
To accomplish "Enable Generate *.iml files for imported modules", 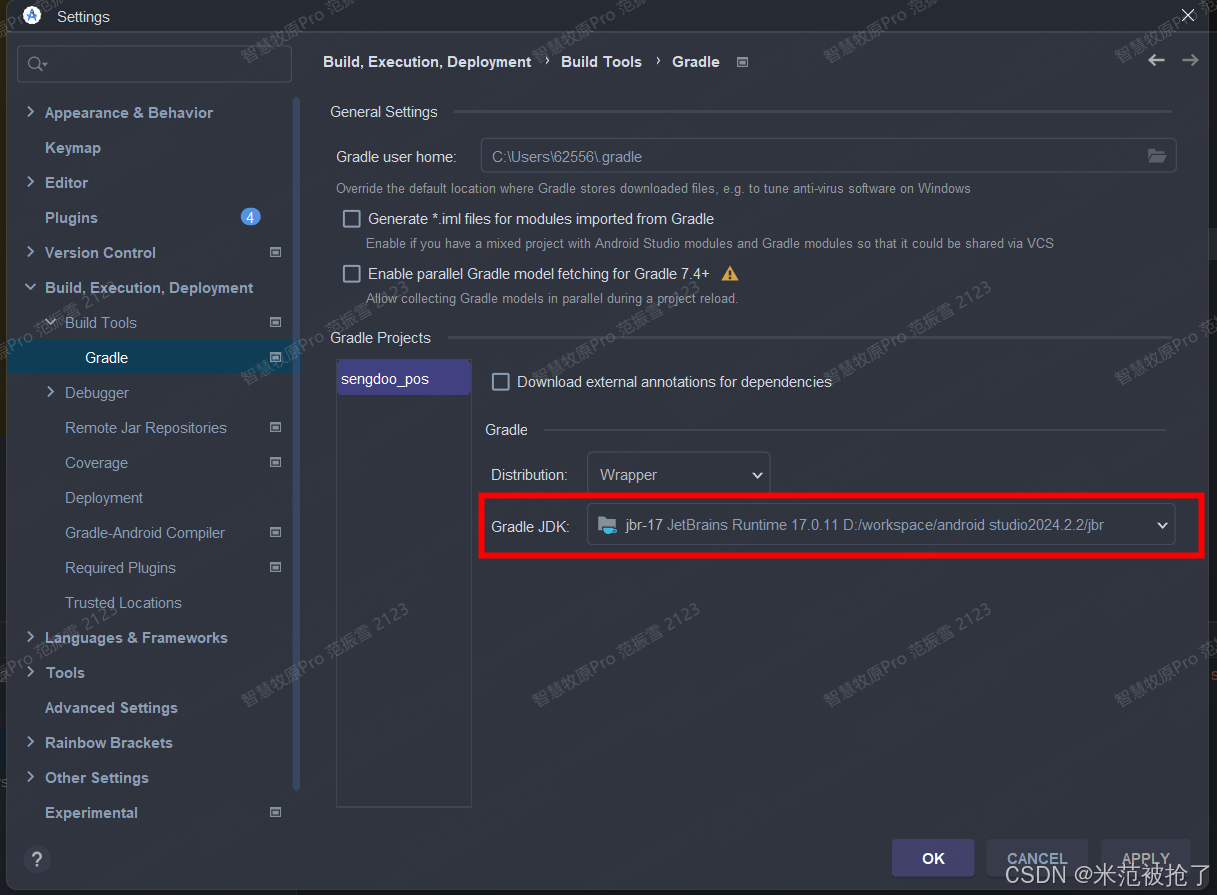I will click(351, 218).
